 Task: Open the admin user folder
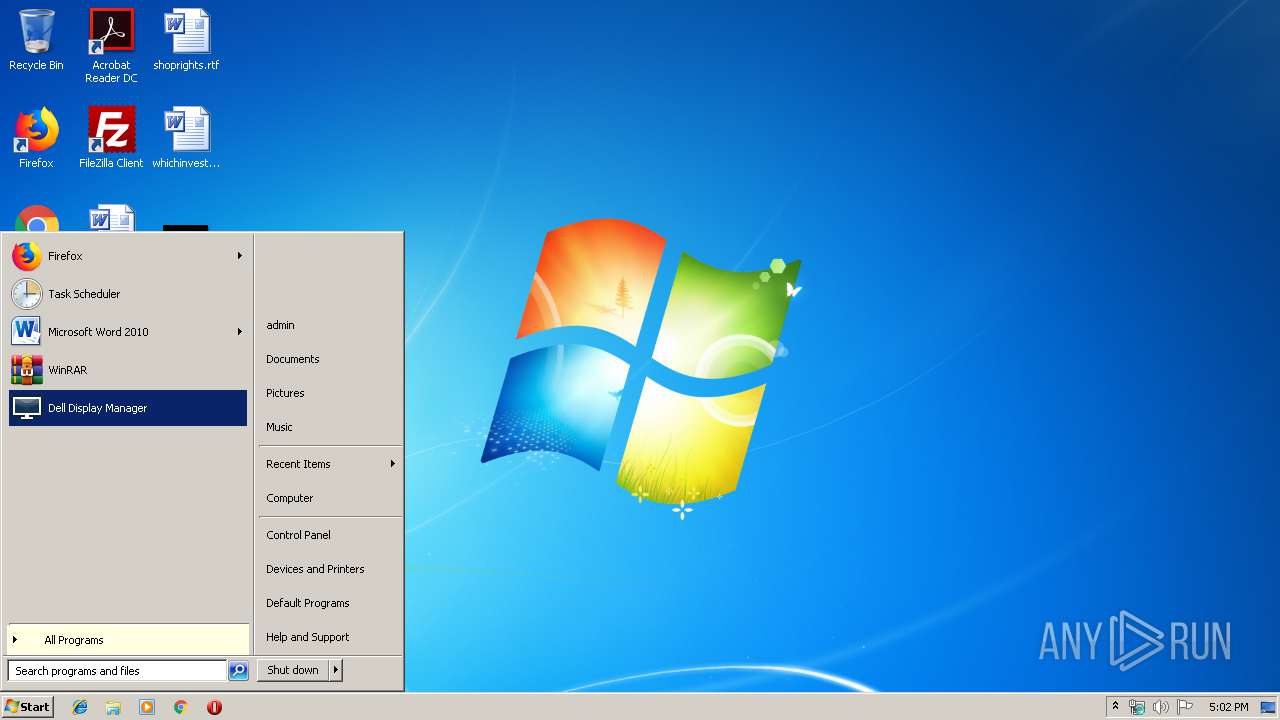click(x=330, y=325)
